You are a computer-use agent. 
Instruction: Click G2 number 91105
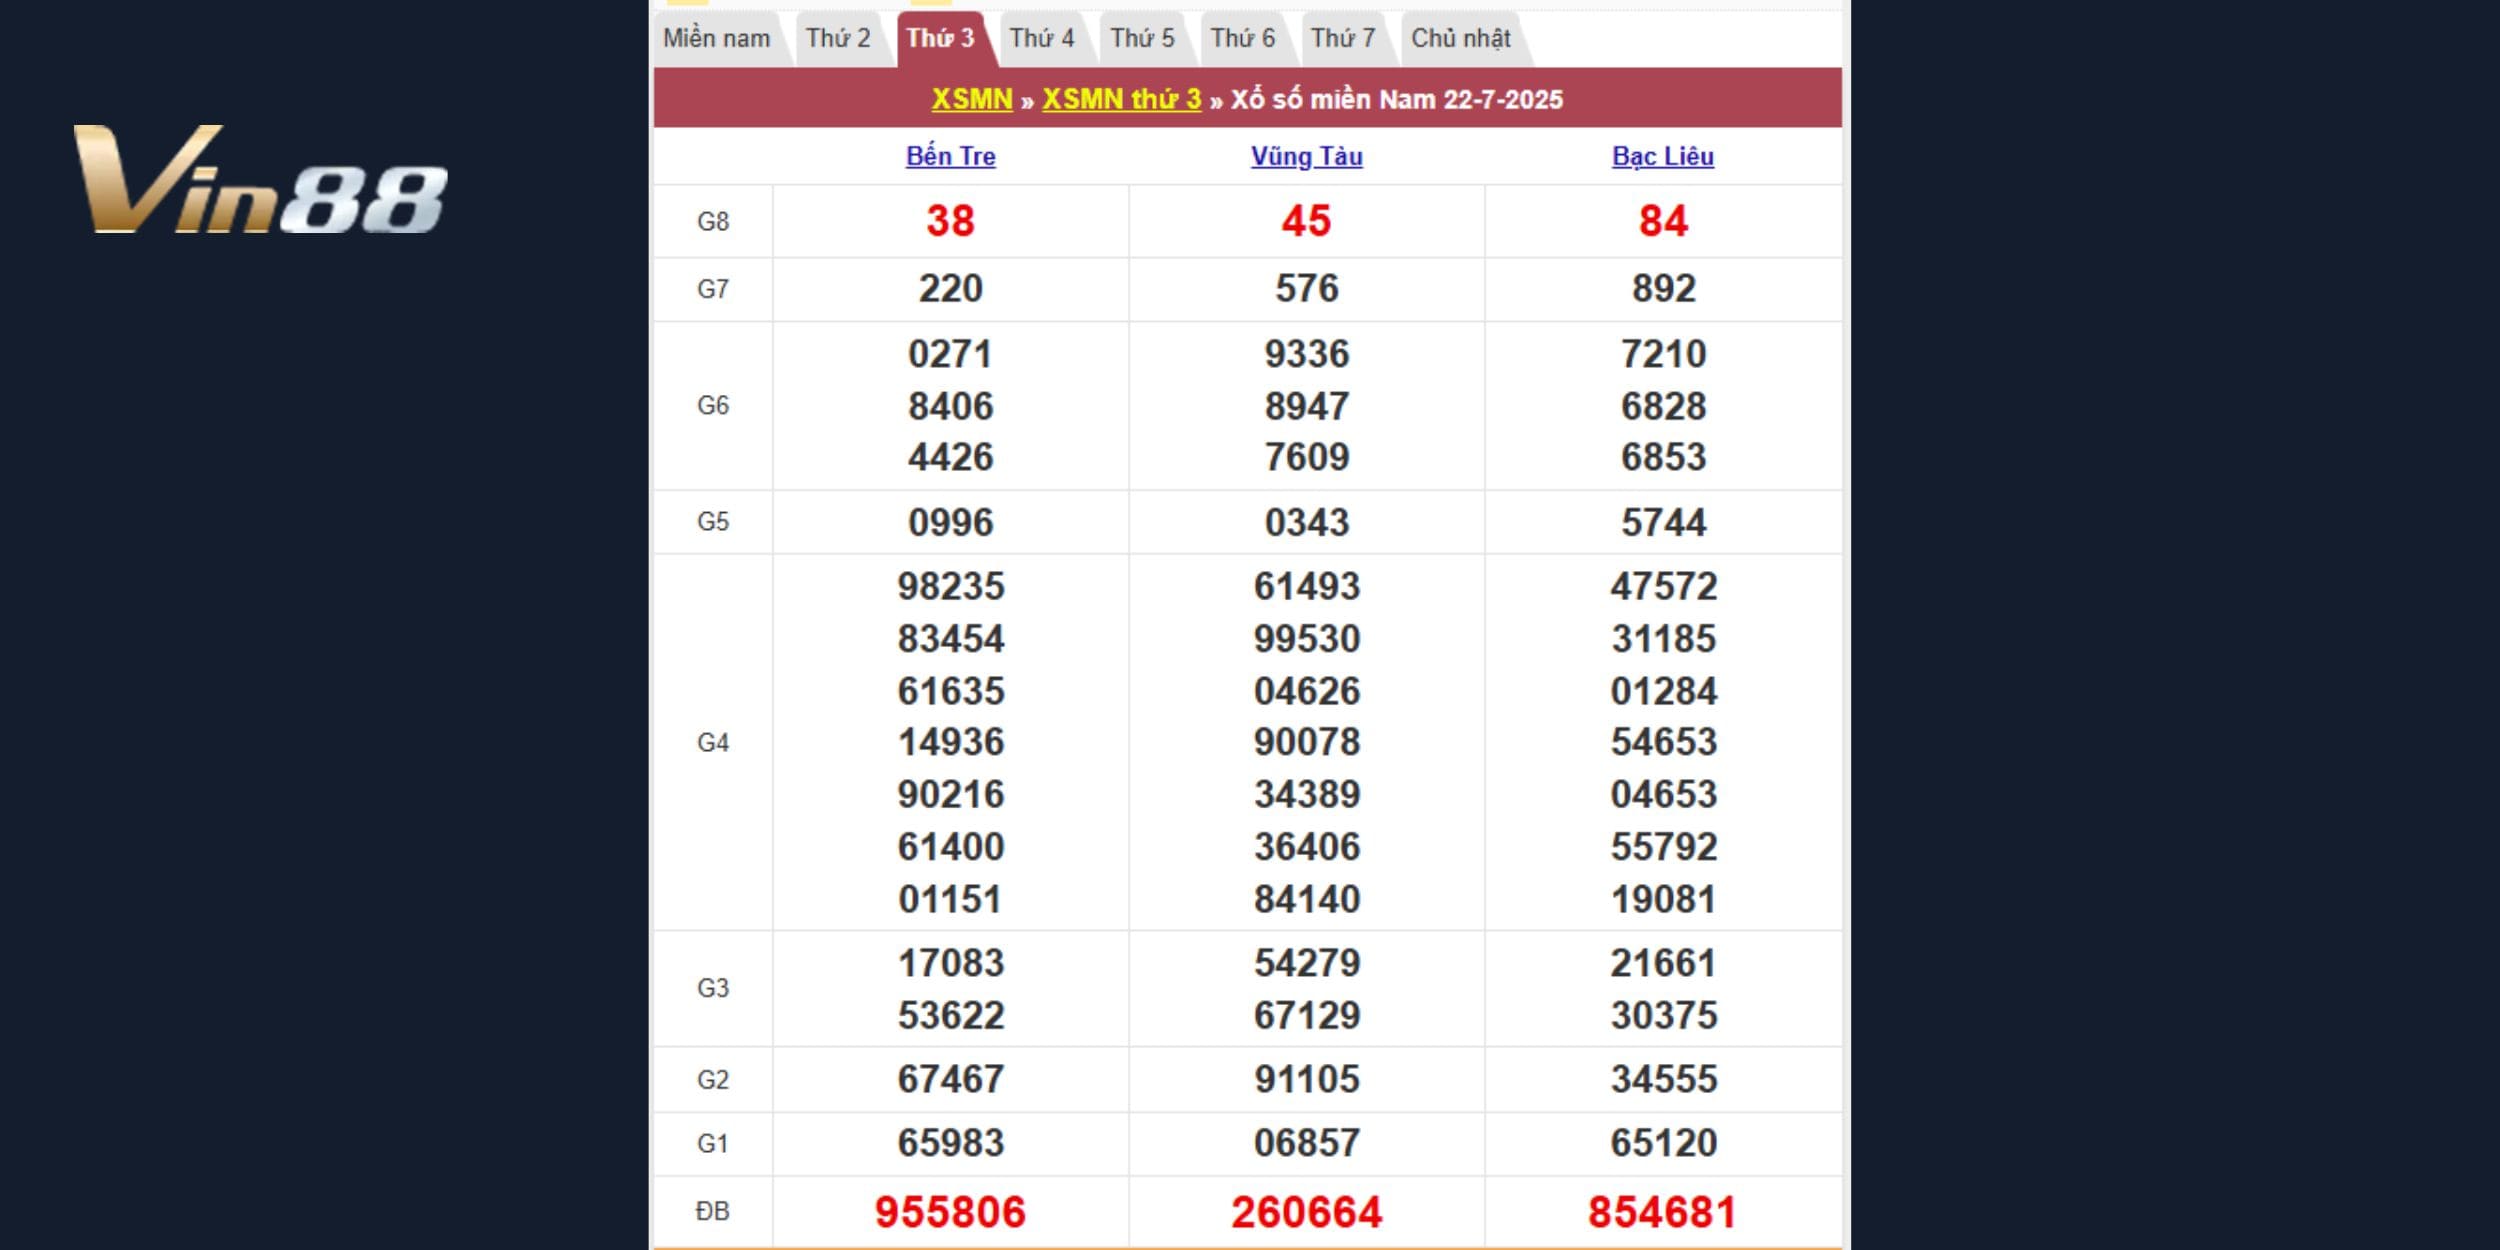click(1306, 1079)
